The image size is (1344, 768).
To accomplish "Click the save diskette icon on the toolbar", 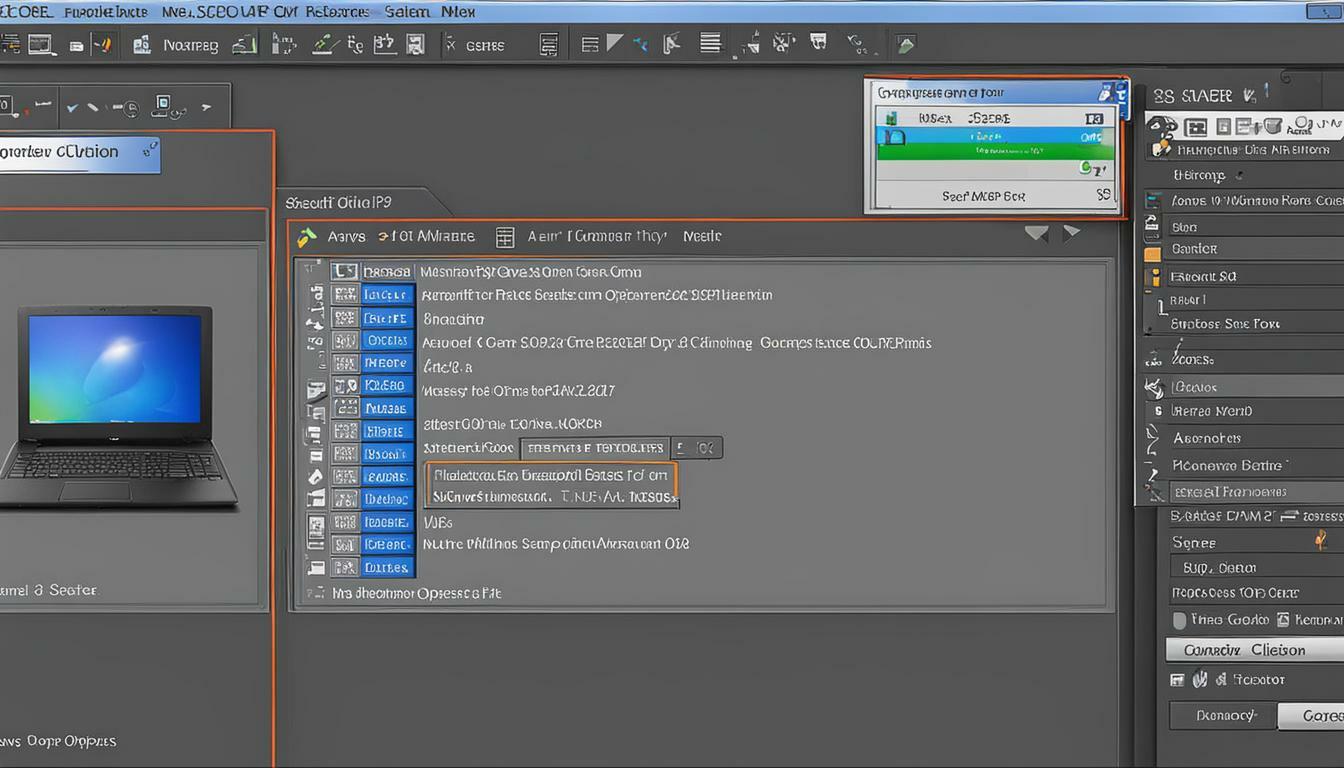I will tap(414, 44).
